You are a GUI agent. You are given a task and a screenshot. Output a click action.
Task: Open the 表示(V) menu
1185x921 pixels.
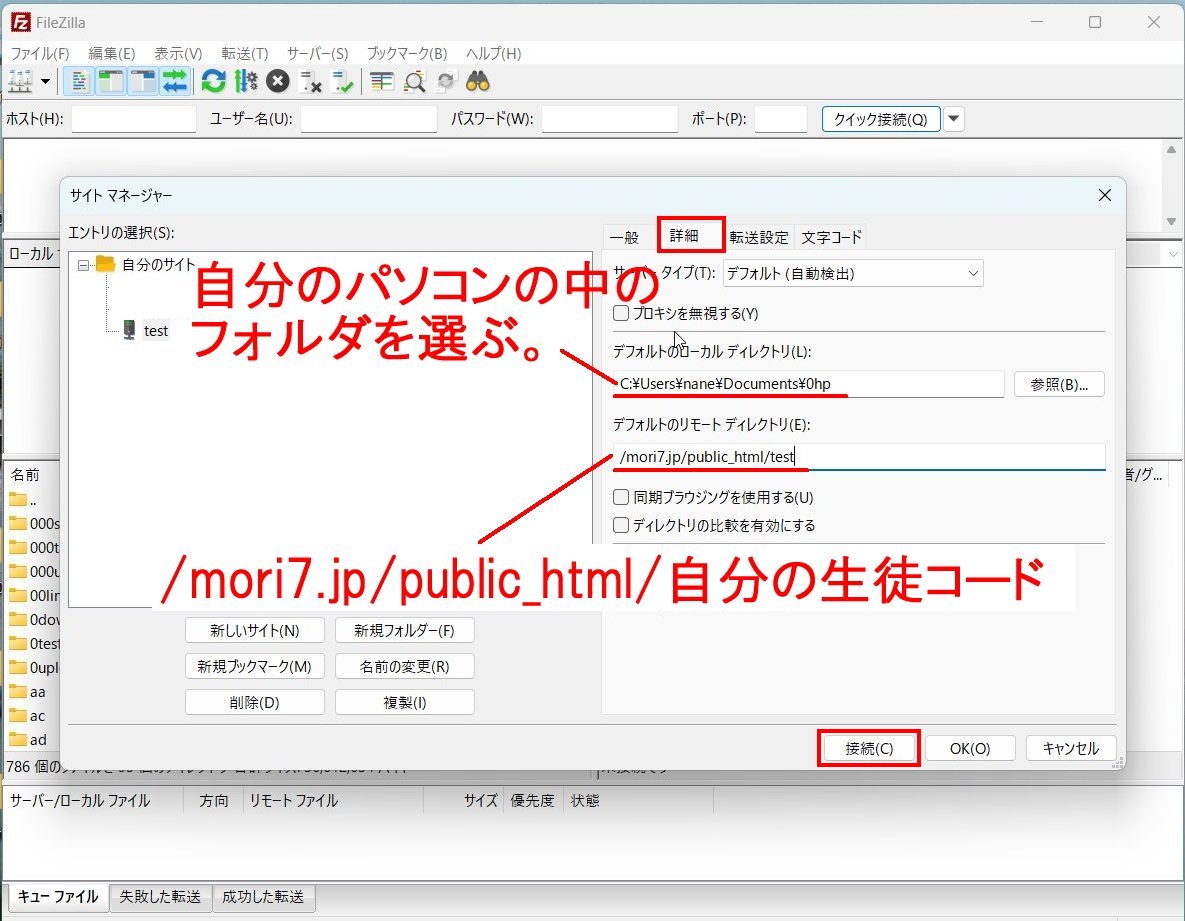click(x=178, y=54)
